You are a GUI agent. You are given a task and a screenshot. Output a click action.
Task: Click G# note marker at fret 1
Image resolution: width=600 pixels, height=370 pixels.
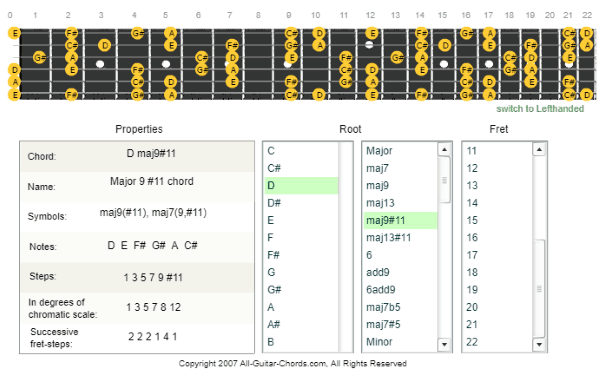click(x=39, y=58)
